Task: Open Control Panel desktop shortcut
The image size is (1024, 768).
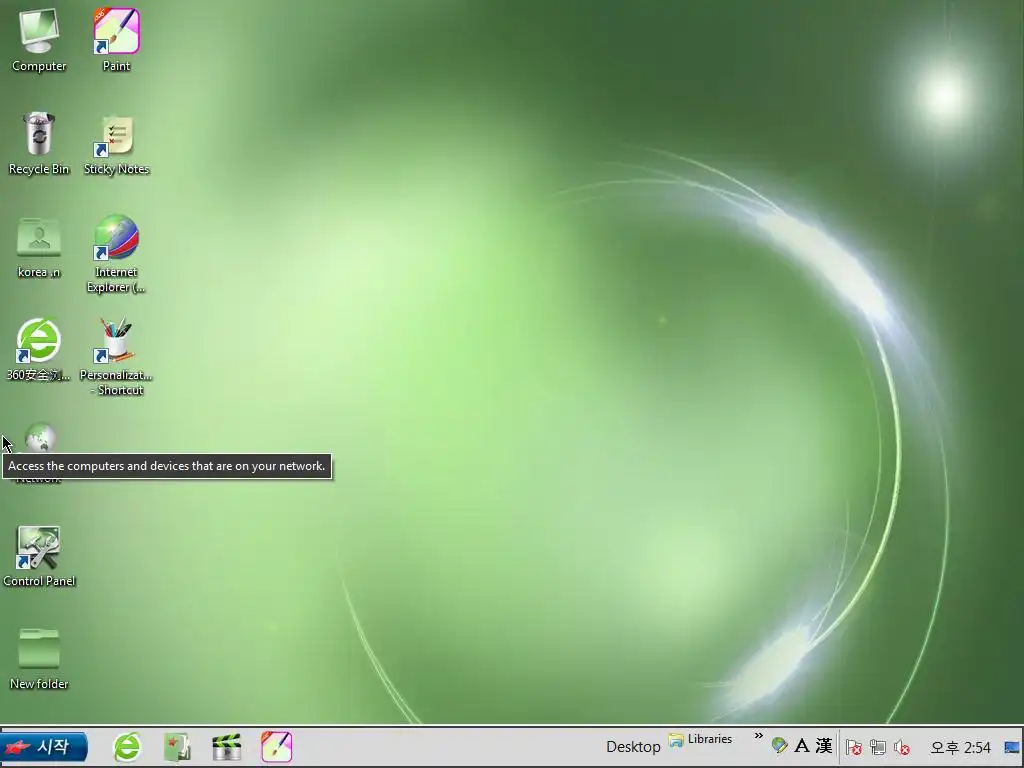Action: click(x=39, y=556)
